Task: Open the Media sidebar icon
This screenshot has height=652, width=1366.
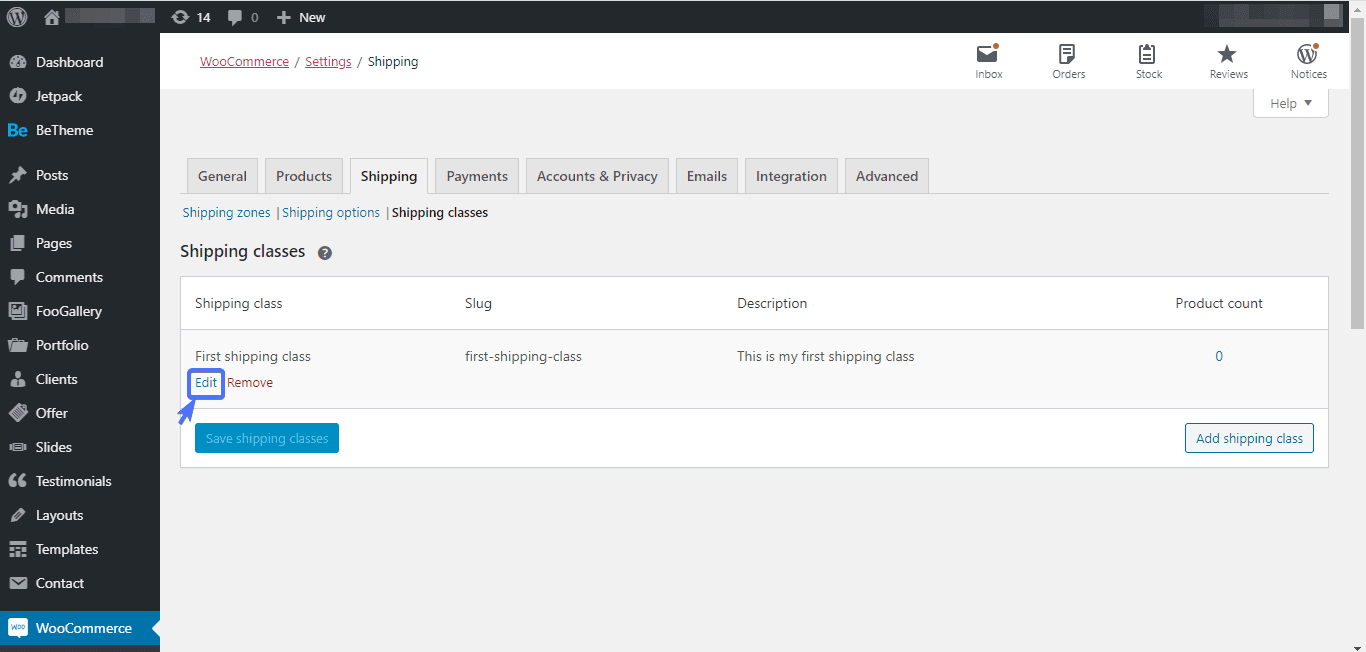Action: 17,209
